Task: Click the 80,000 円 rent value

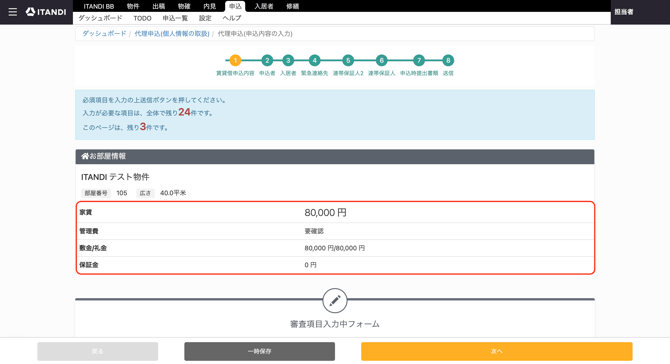Action: pos(326,212)
